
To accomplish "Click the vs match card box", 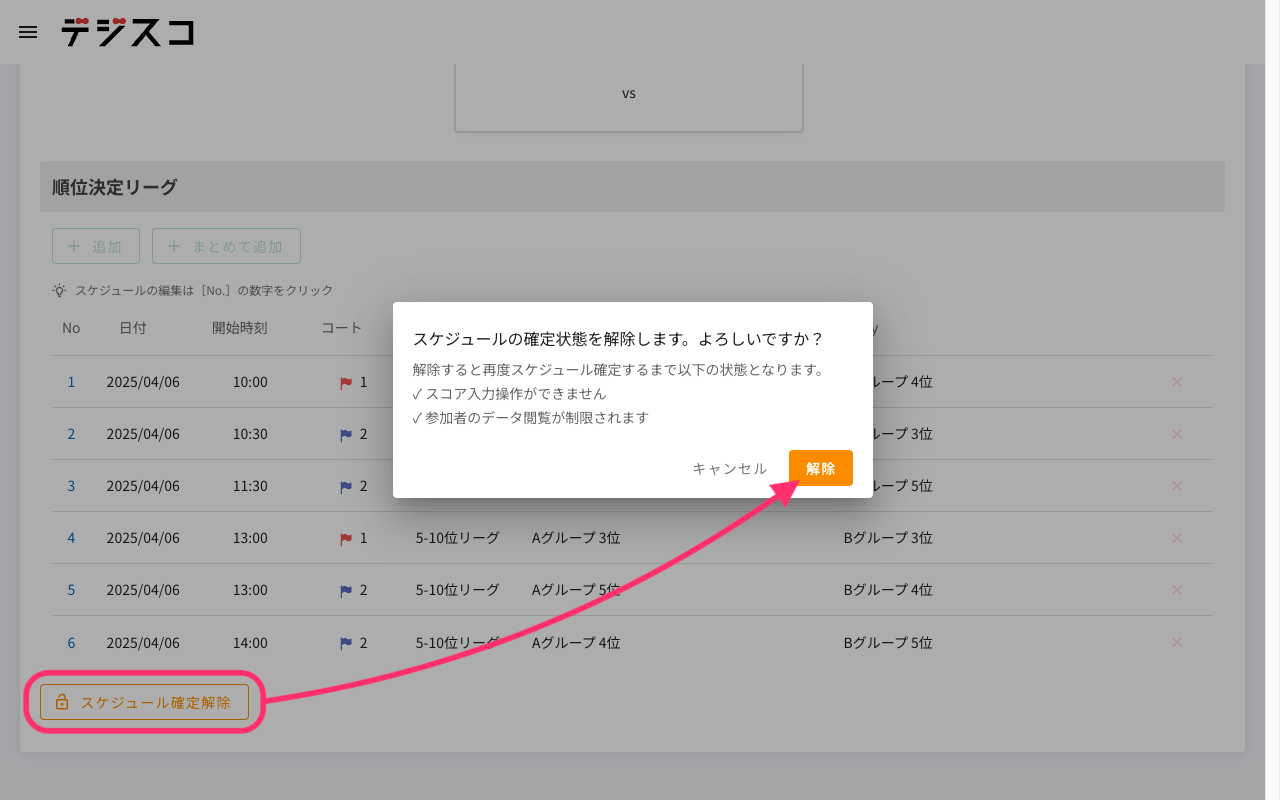I will (629, 94).
